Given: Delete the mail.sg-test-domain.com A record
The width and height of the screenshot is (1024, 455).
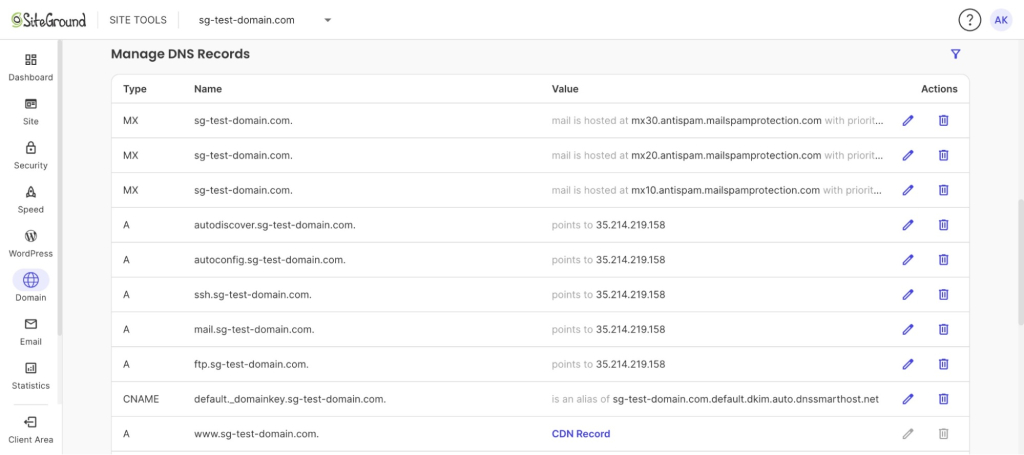Looking at the screenshot, I should [944, 329].
